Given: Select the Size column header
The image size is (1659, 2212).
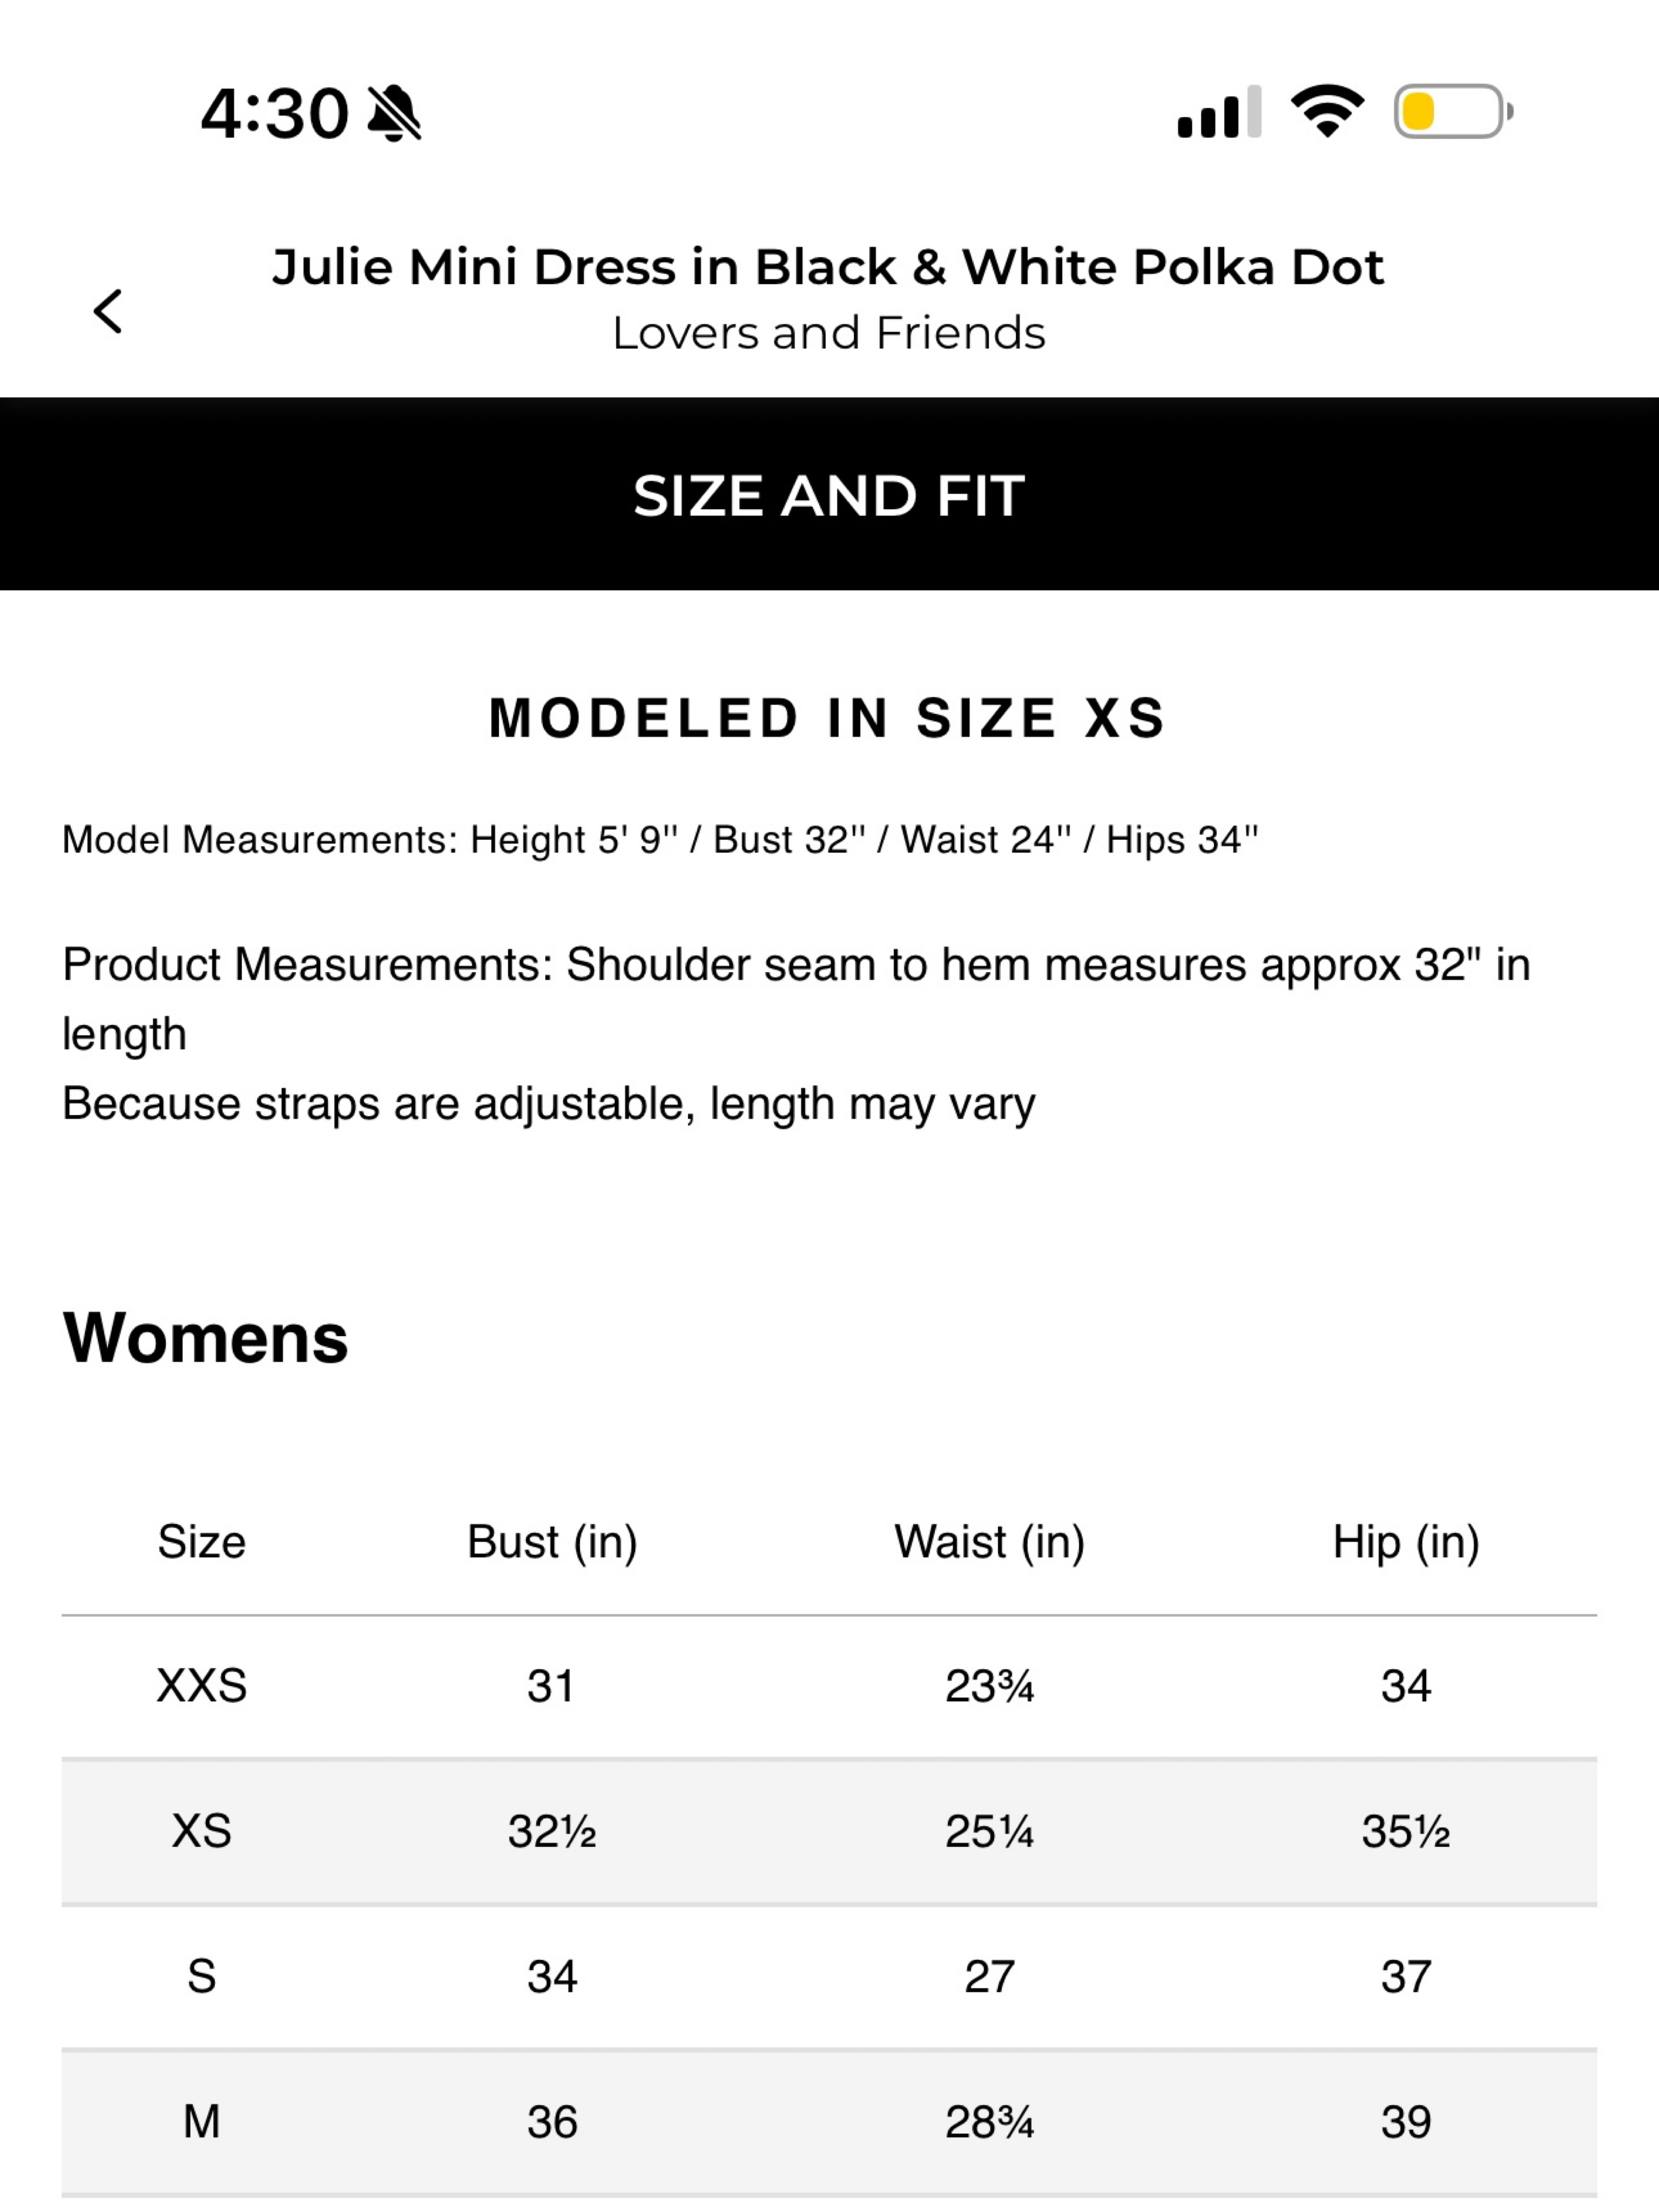Looking at the screenshot, I should (201, 1542).
